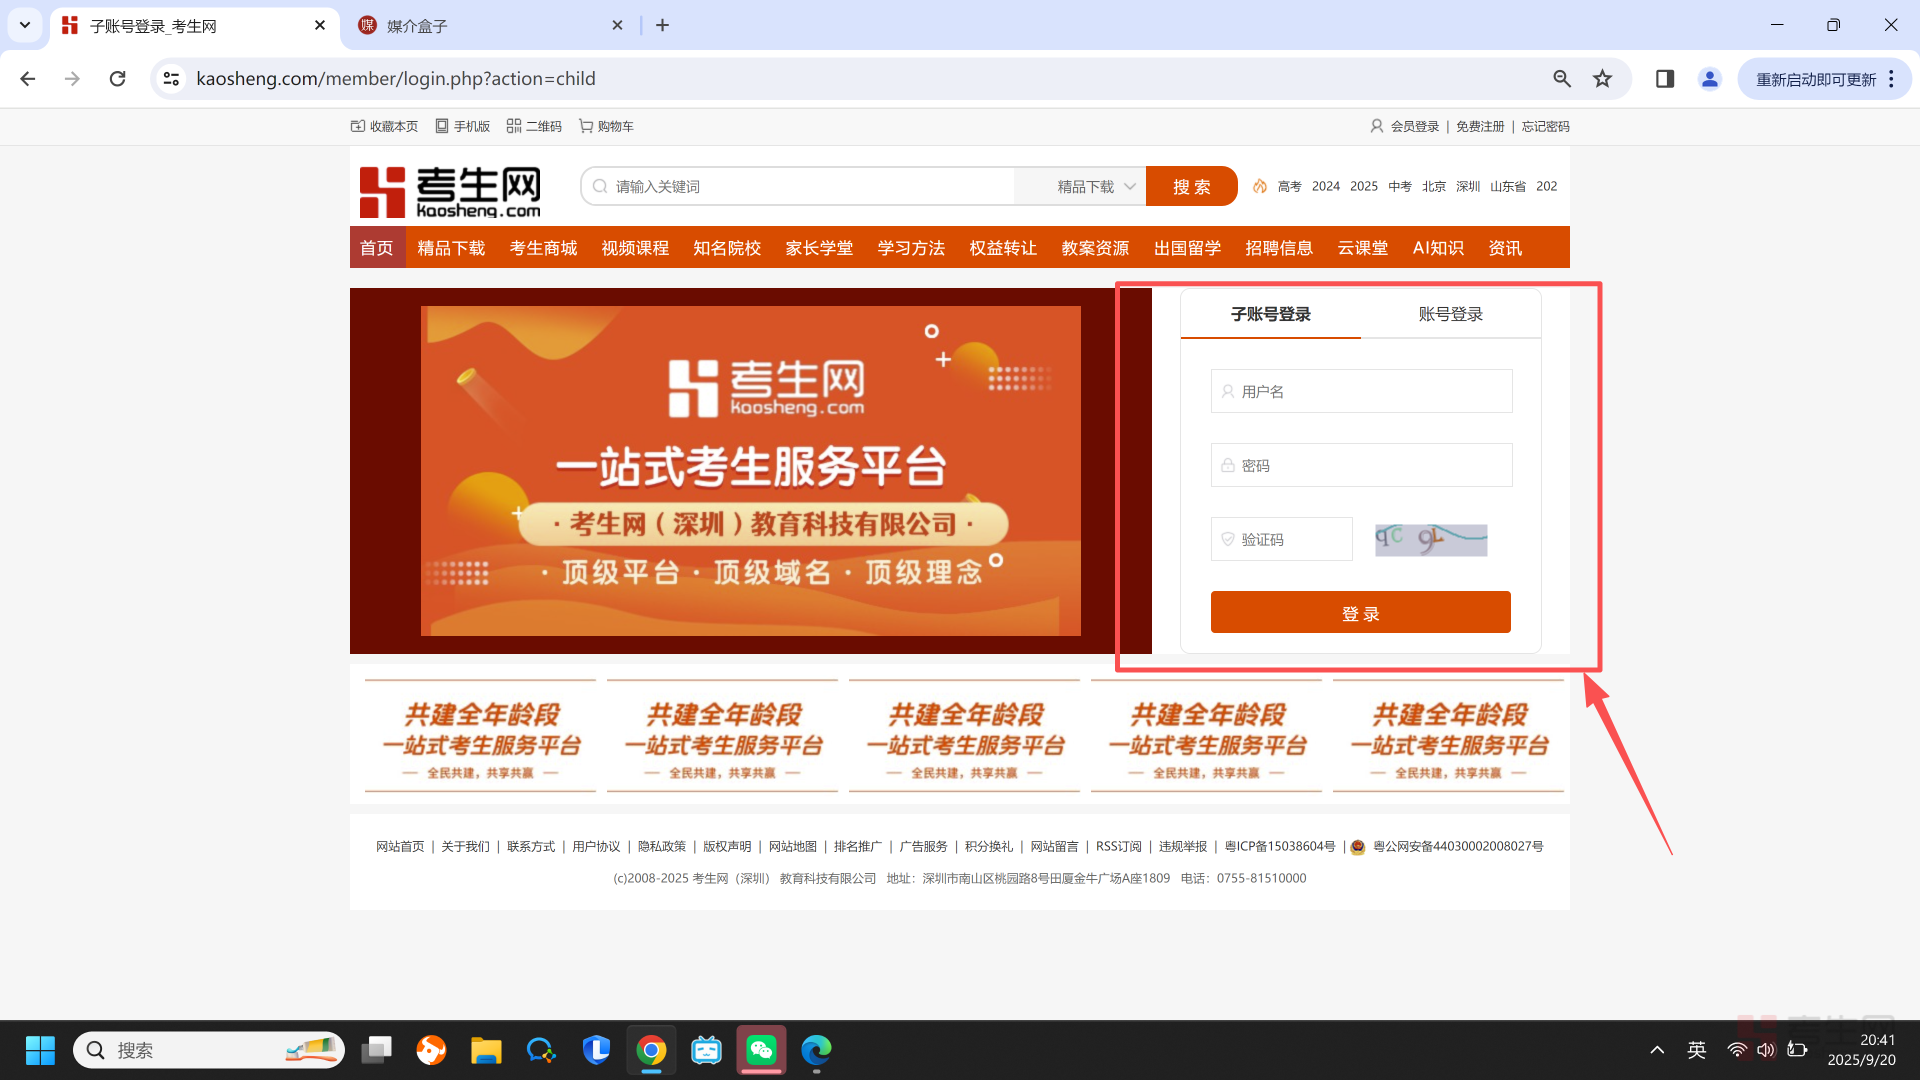The width and height of the screenshot is (1920, 1080).
Task: Open 视频课程 in the navigation menu
Action: pyautogui.click(x=635, y=248)
